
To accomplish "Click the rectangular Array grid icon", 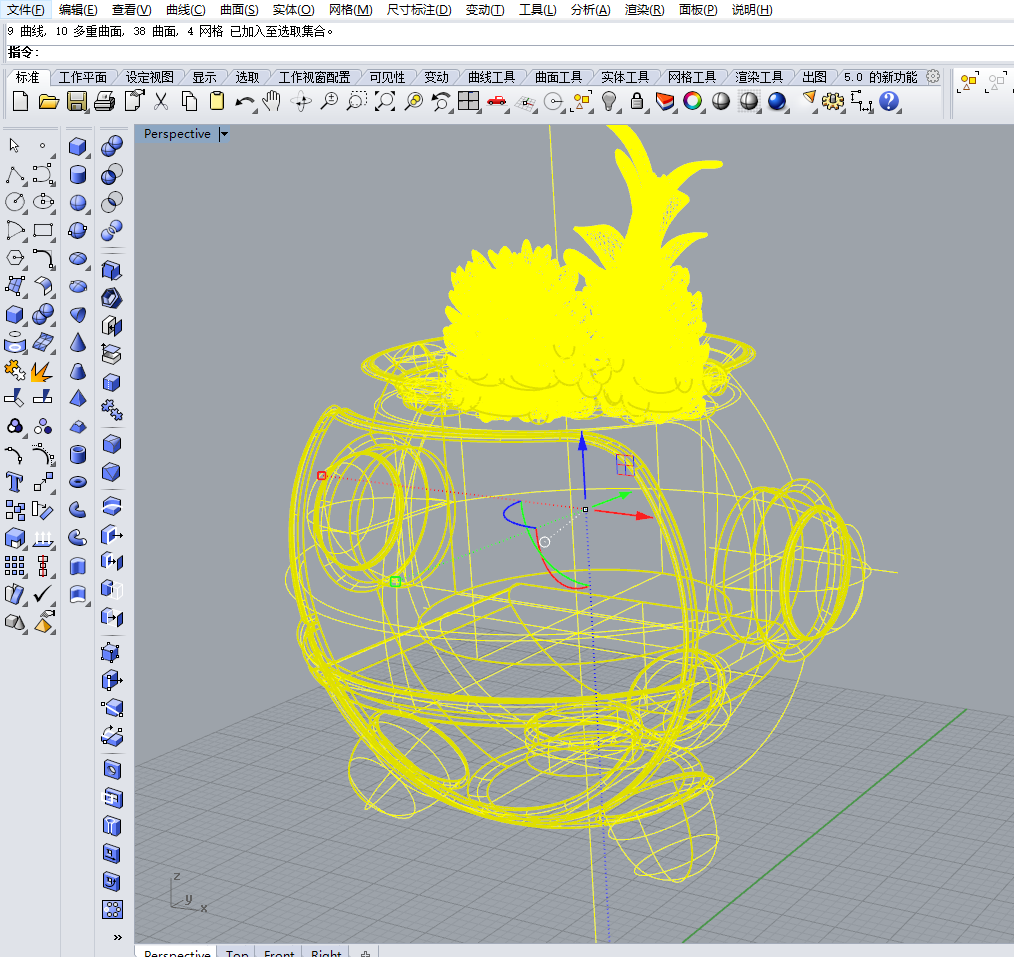I will click(14, 566).
